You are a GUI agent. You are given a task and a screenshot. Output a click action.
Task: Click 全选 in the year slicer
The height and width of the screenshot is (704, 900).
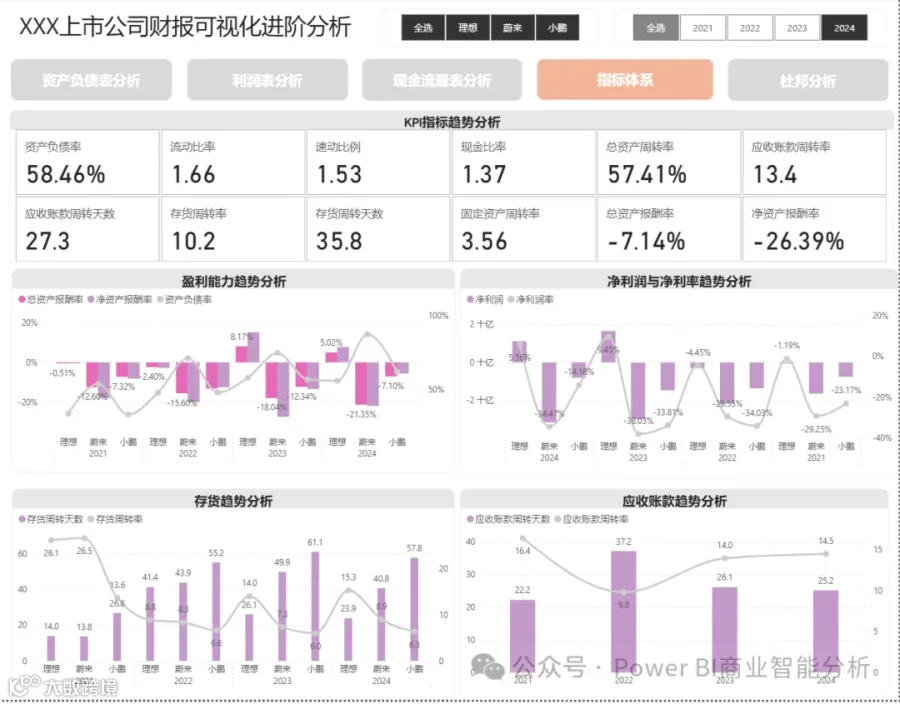[655, 28]
